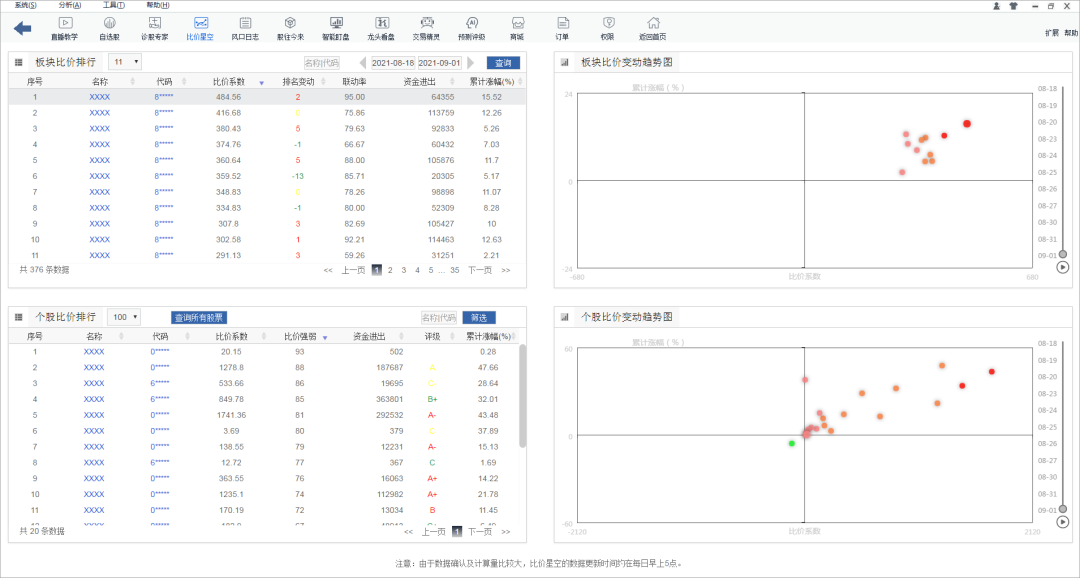Click the sector trend chart date slider handle
Screen dimensions: 1080x578
[x=1063, y=254]
